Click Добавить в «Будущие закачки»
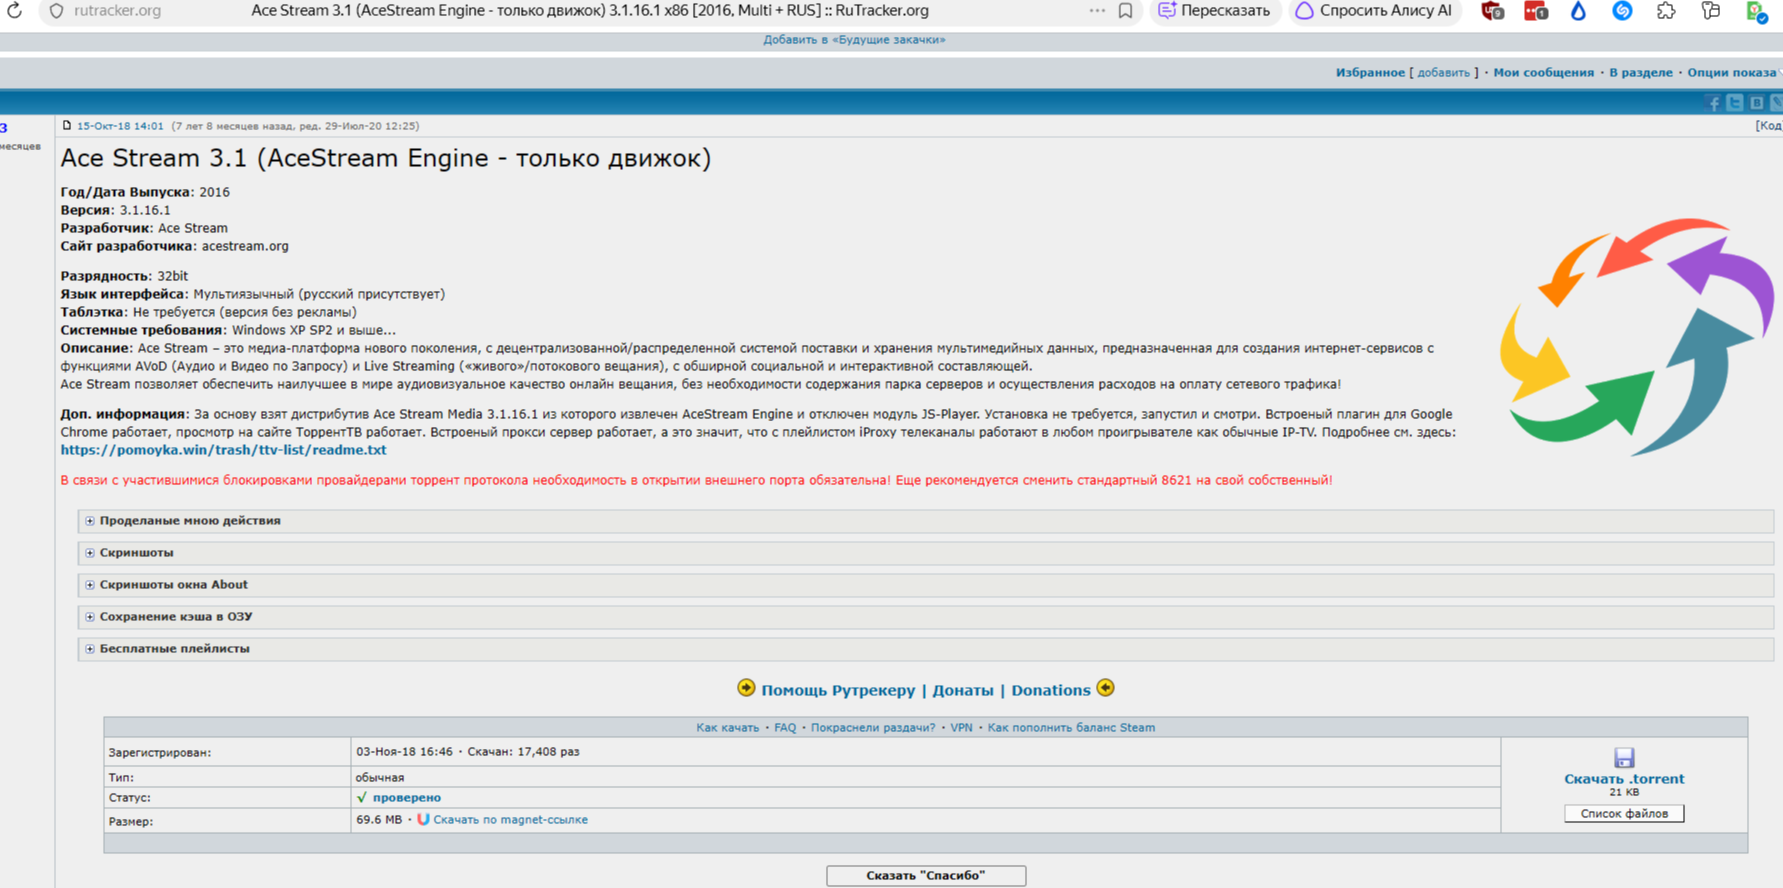The image size is (1783, 888). pos(854,40)
